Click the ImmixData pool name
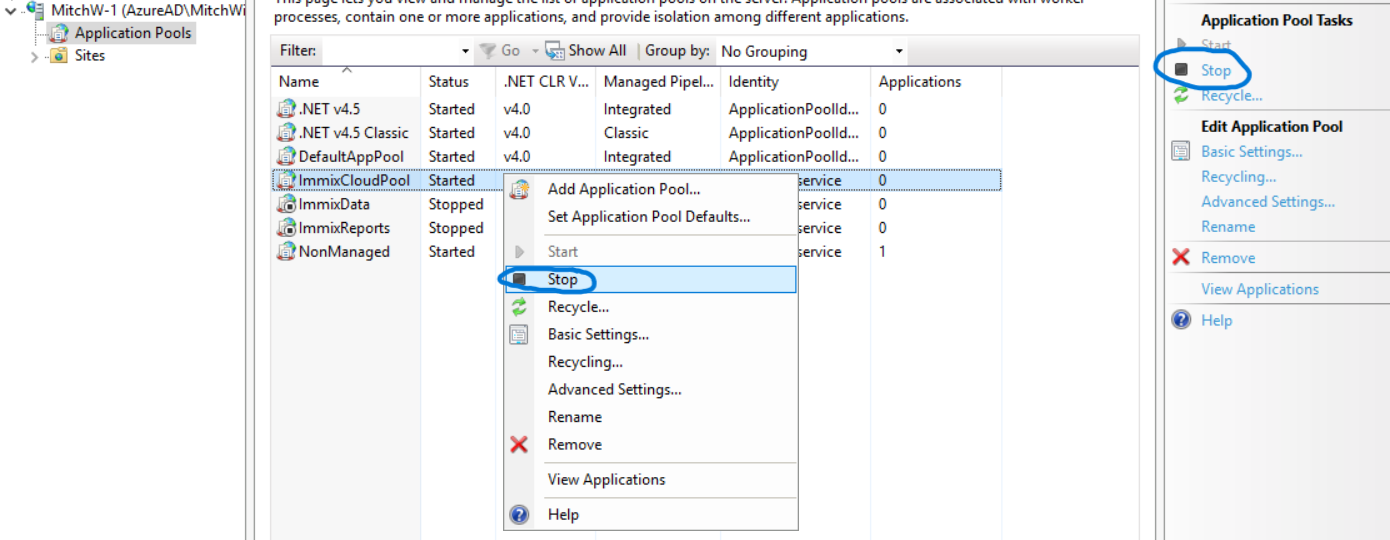The height and width of the screenshot is (540, 1390). point(334,204)
